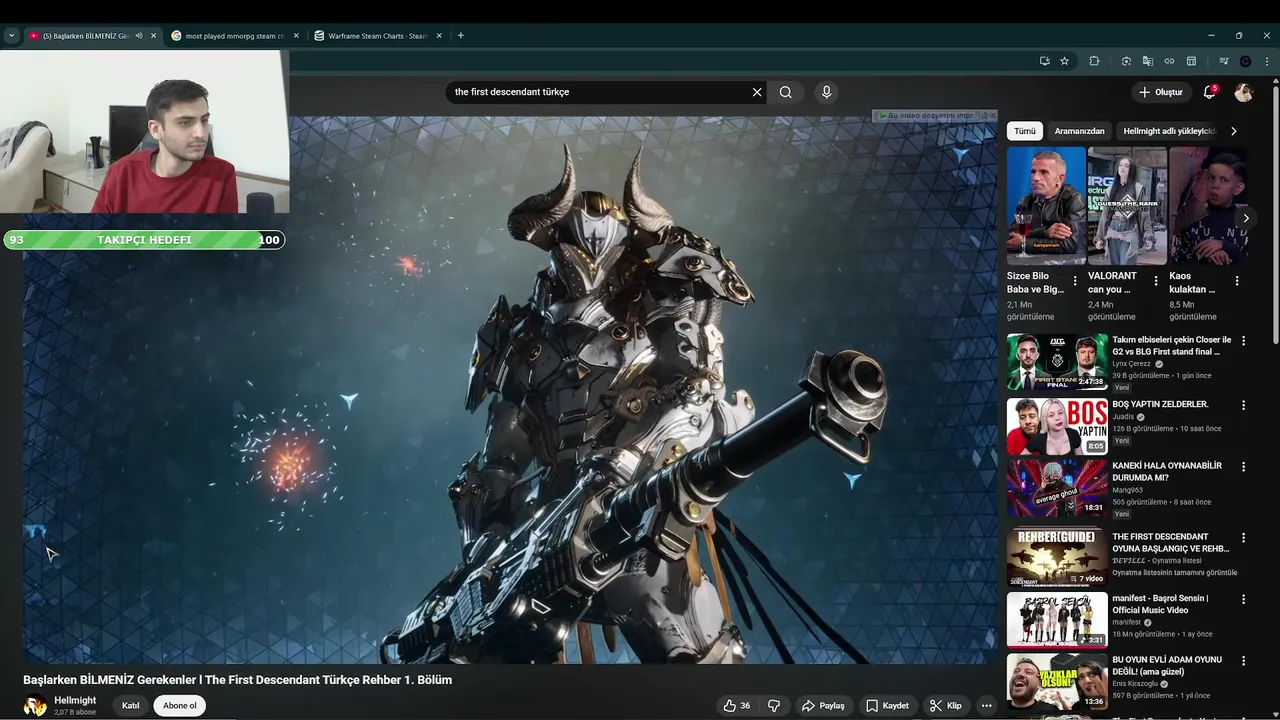Mute the YouTube tab audio icon
1280x720 pixels.
pyautogui.click(x=139, y=36)
